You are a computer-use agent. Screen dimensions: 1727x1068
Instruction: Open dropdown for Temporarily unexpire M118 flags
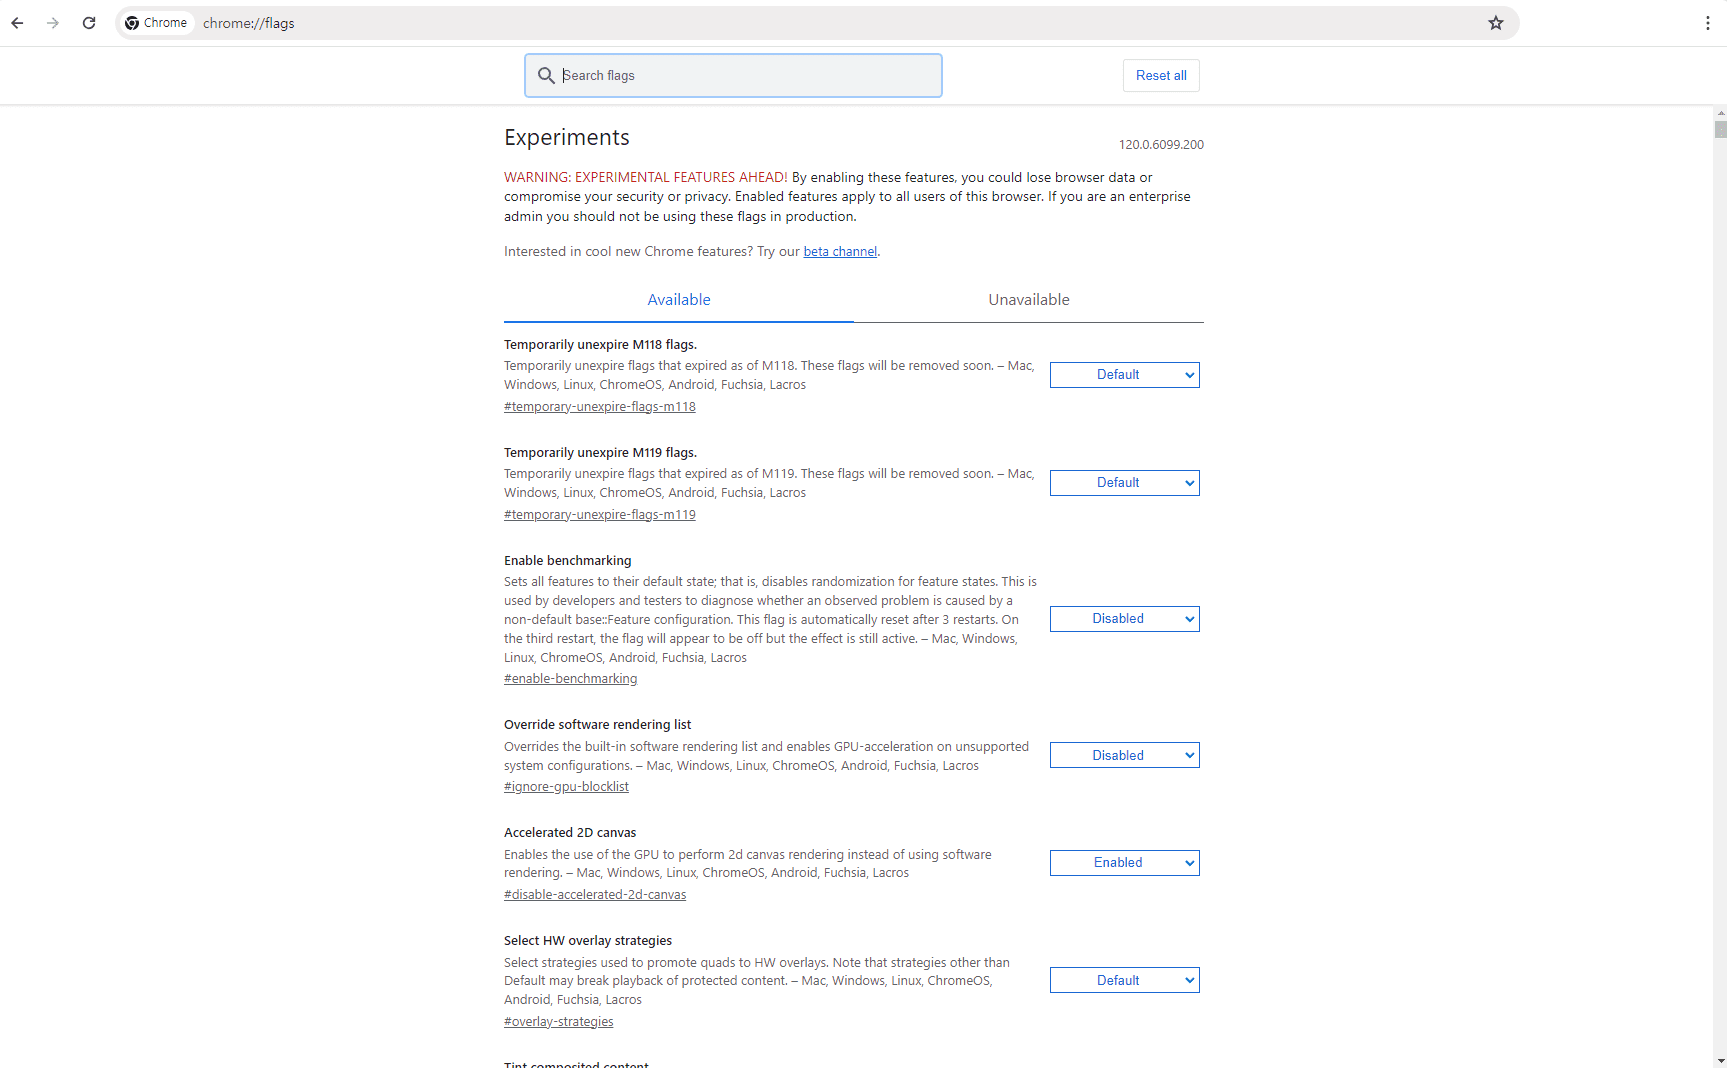(x=1125, y=375)
